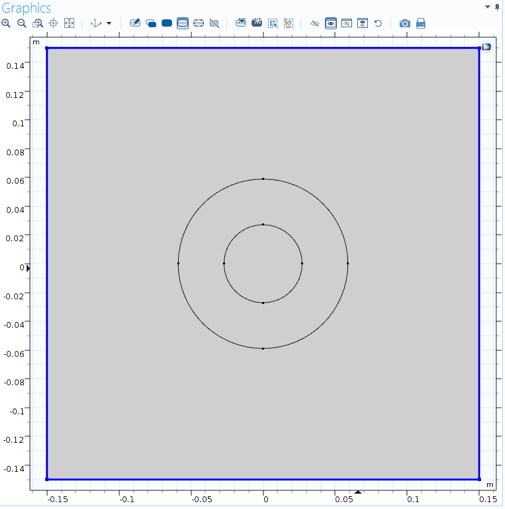The height and width of the screenshot is (509, 505).
Task: Toggle the View Unhidden eye button
Action: pyautogui.click(x=331, y=23)
